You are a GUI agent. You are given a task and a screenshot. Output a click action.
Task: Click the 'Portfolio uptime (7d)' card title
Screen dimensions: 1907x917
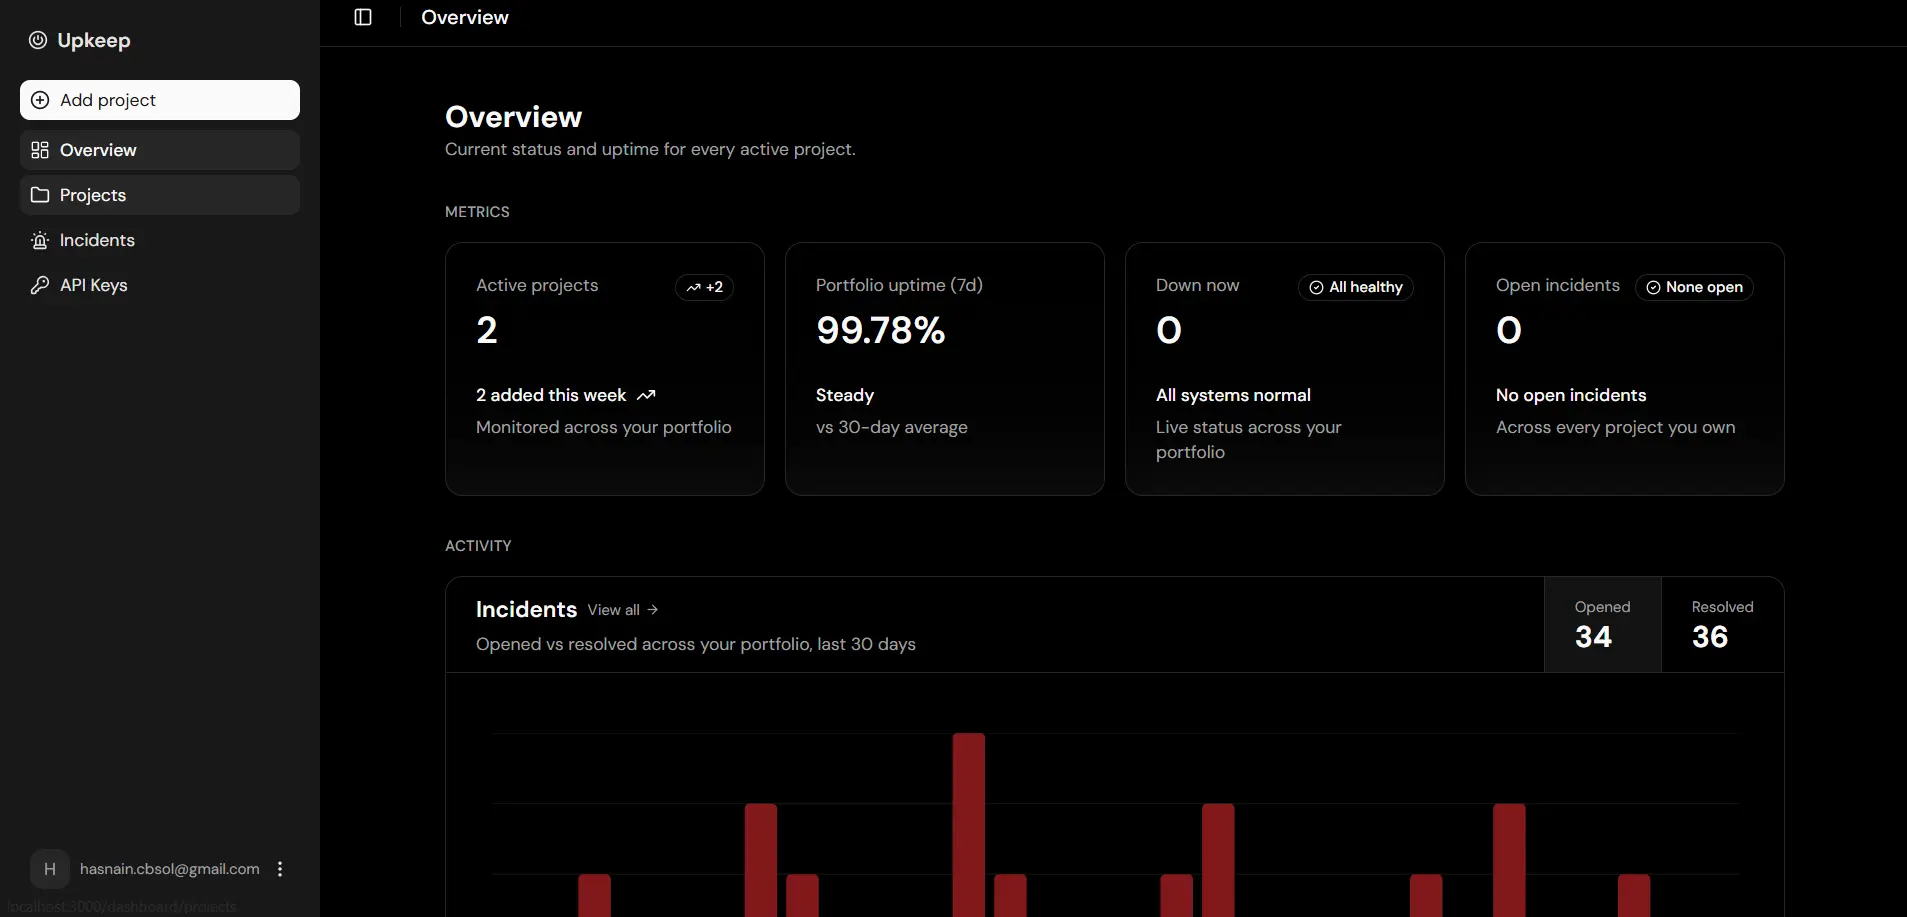coord(899,285)
